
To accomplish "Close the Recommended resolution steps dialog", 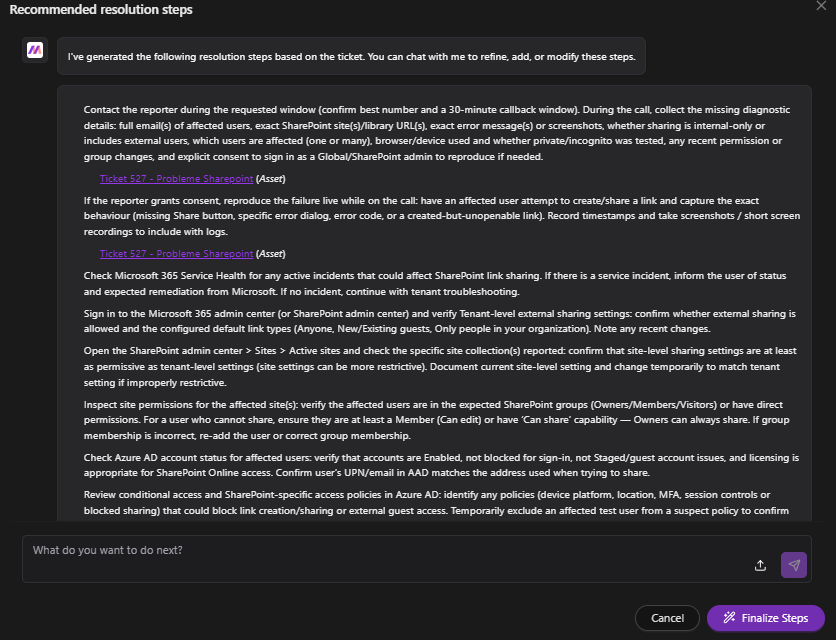I will click(x=821, y=6).
